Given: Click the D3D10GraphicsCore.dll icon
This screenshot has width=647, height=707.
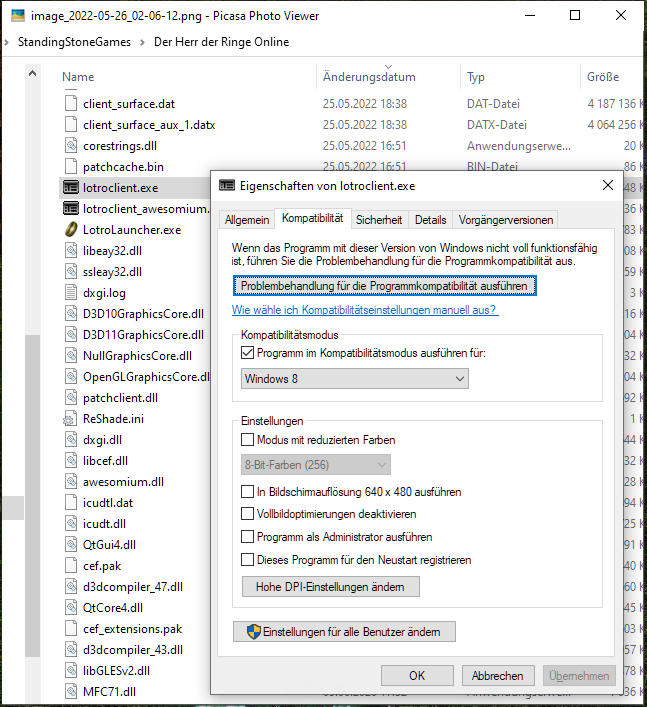Looking at the screenshot, I should coord(71,314).
